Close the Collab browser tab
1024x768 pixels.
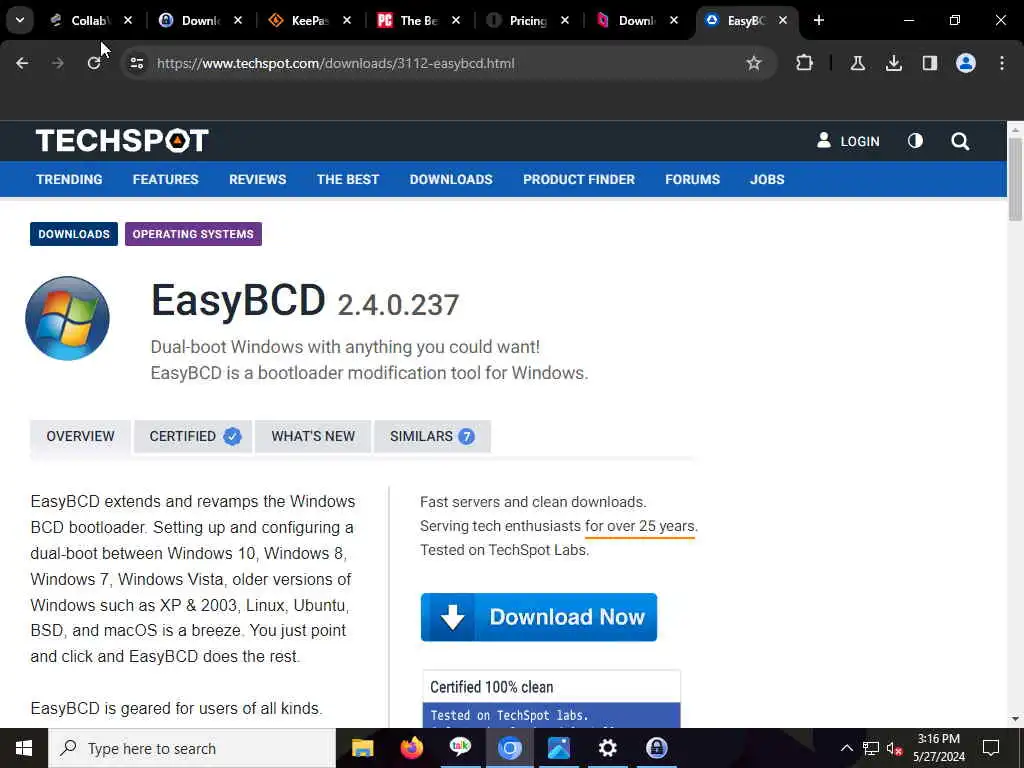click(128, 20)
